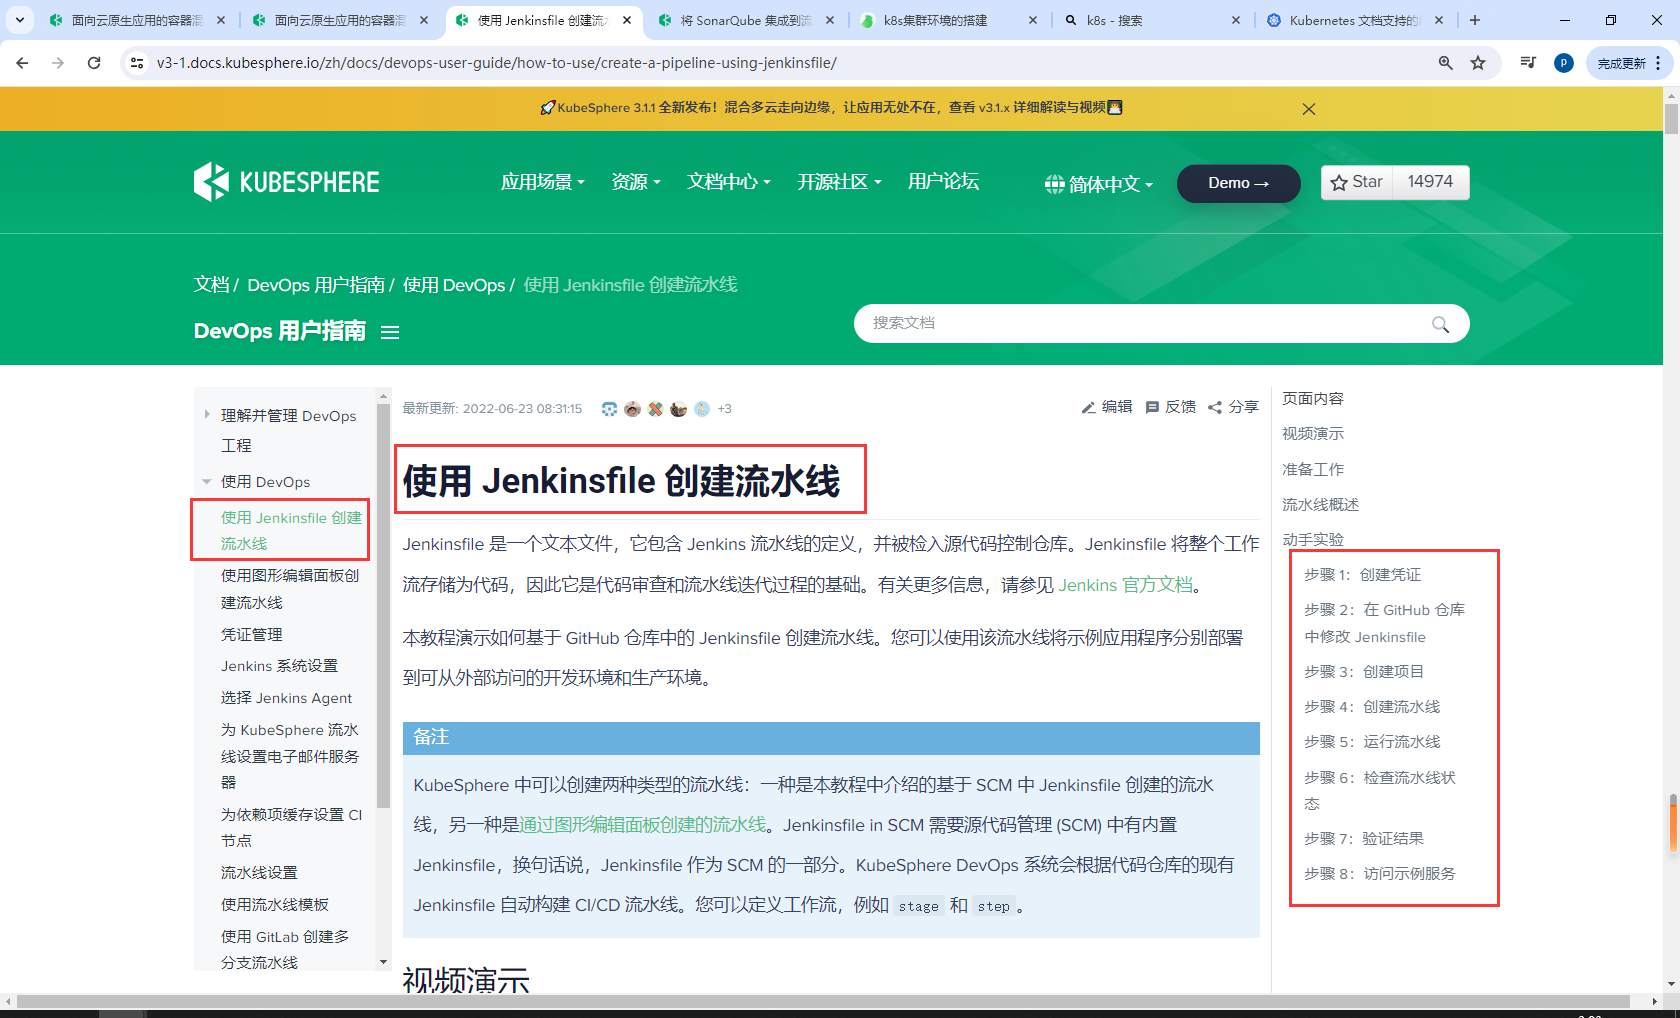Go to 用户论坛
Viewport: 1680px width, 1018px height.
(x=943, y=182)
